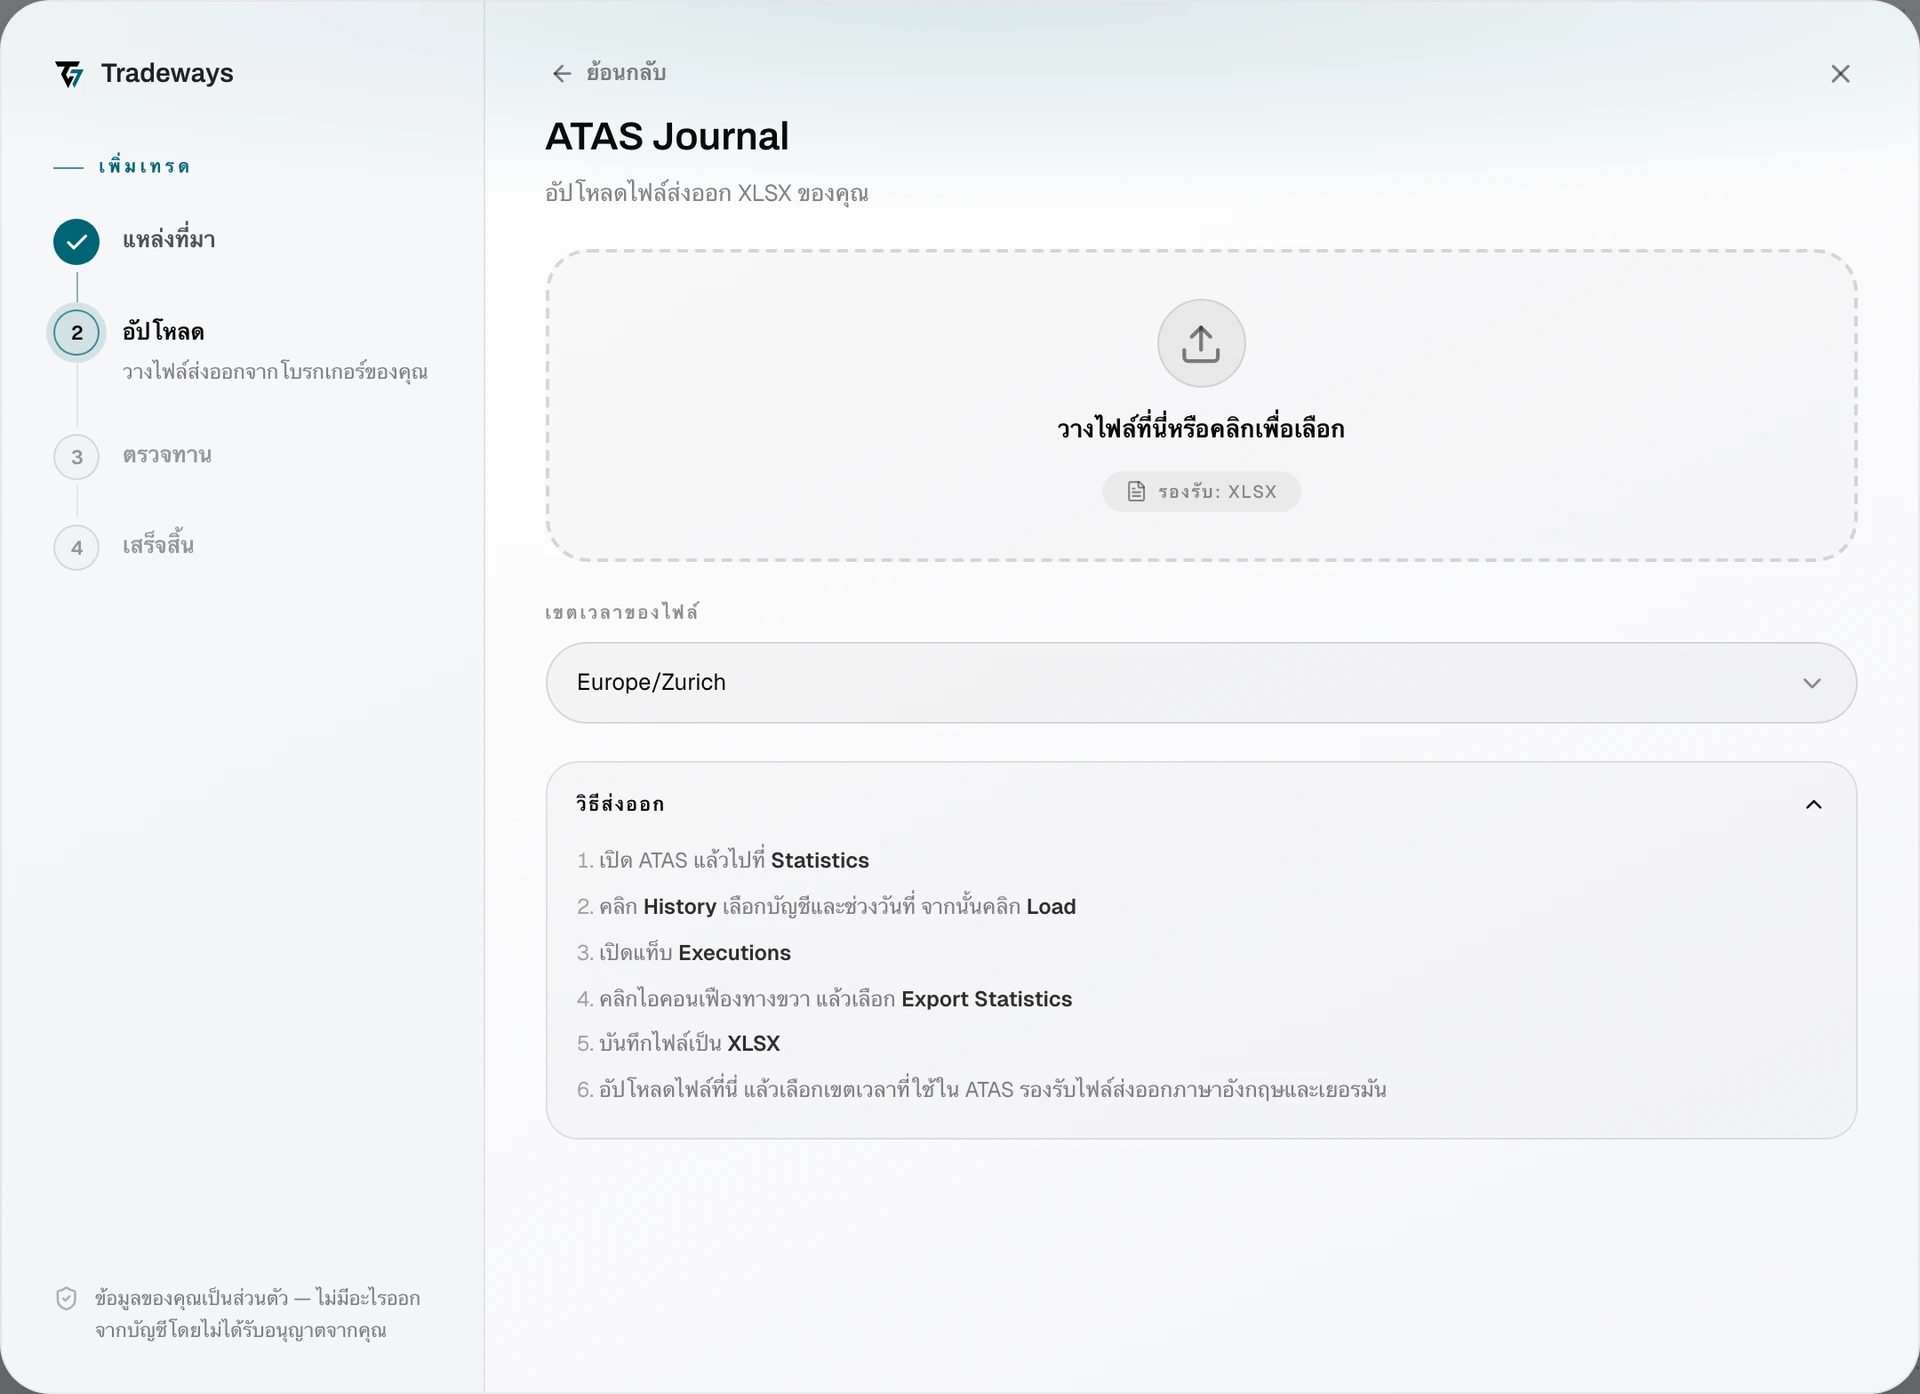This screenshot has width=1920, height=1394.
Task: Click instruction step 1 mentioning Statistics
Action: click(x=723, y=860)
